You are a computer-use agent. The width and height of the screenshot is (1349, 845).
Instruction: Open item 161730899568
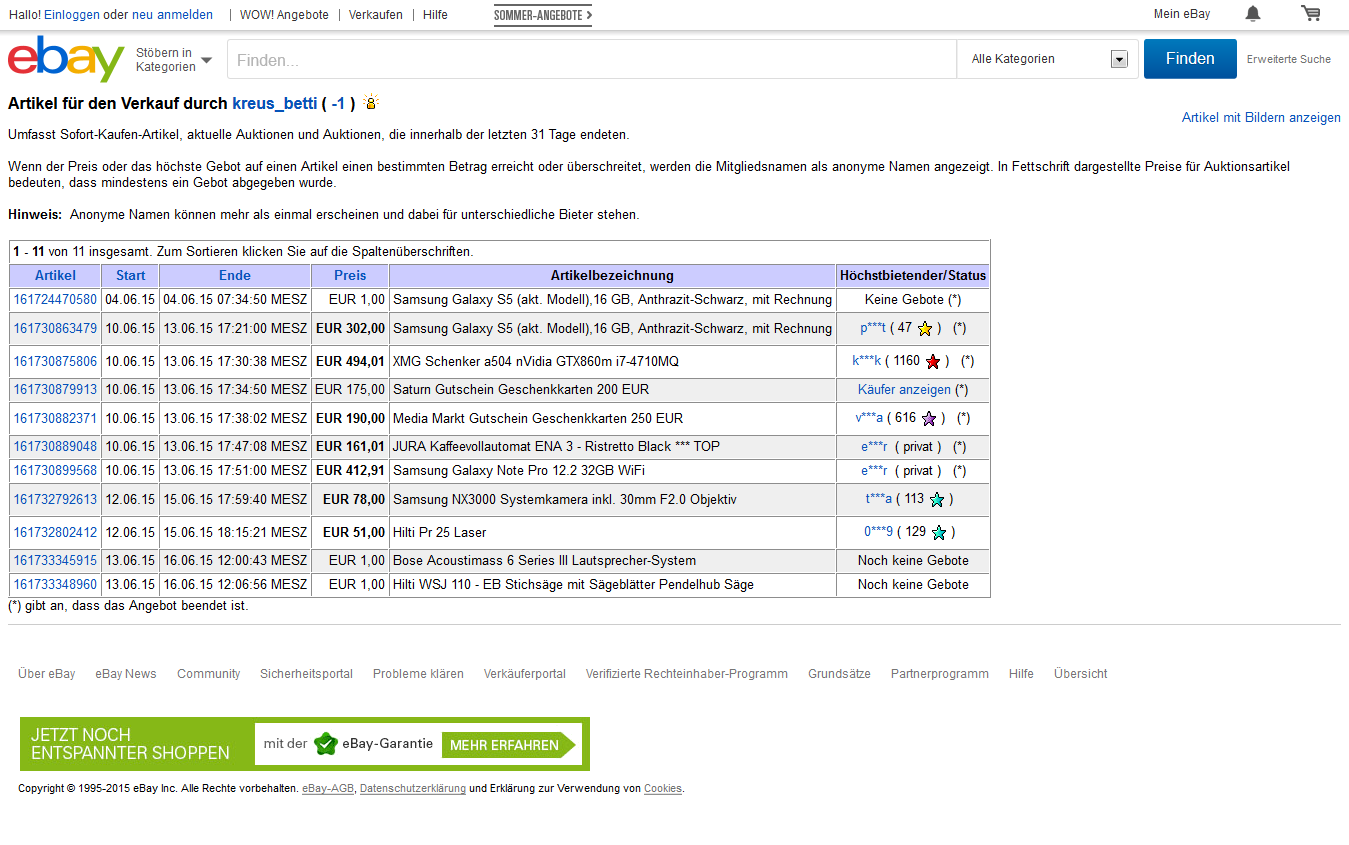(x=55, y=470)
